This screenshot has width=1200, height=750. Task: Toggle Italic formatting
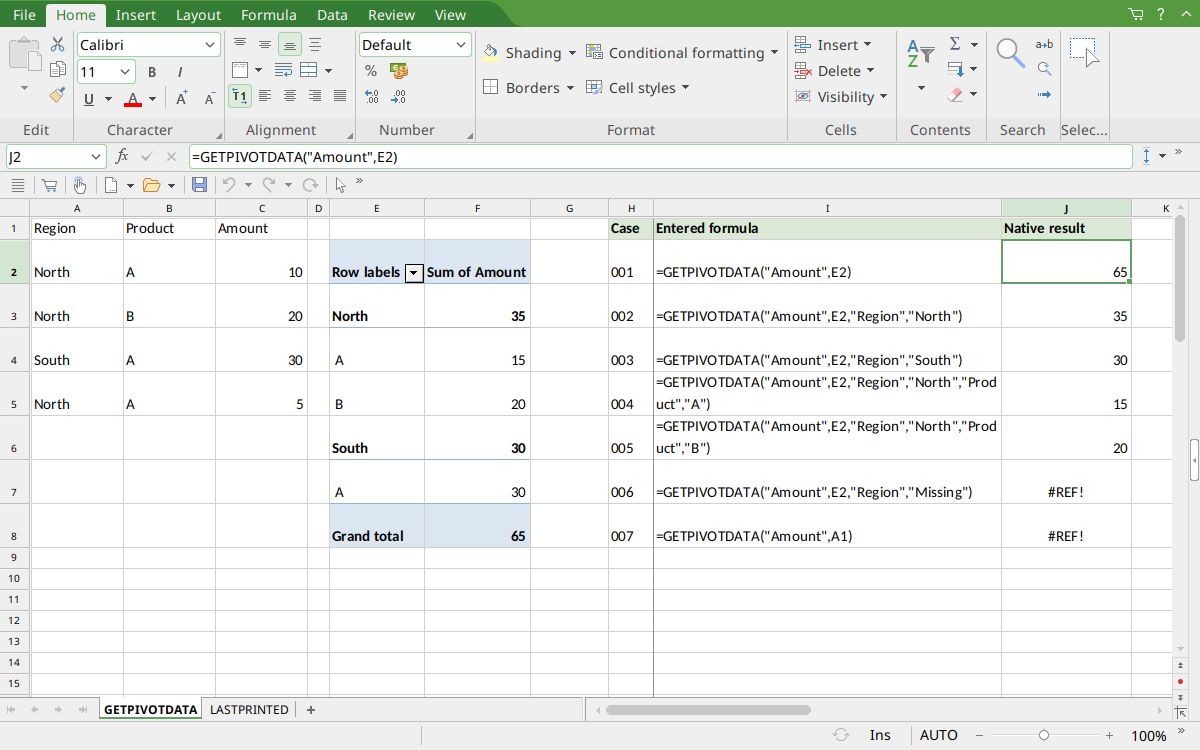pos(179,72)
